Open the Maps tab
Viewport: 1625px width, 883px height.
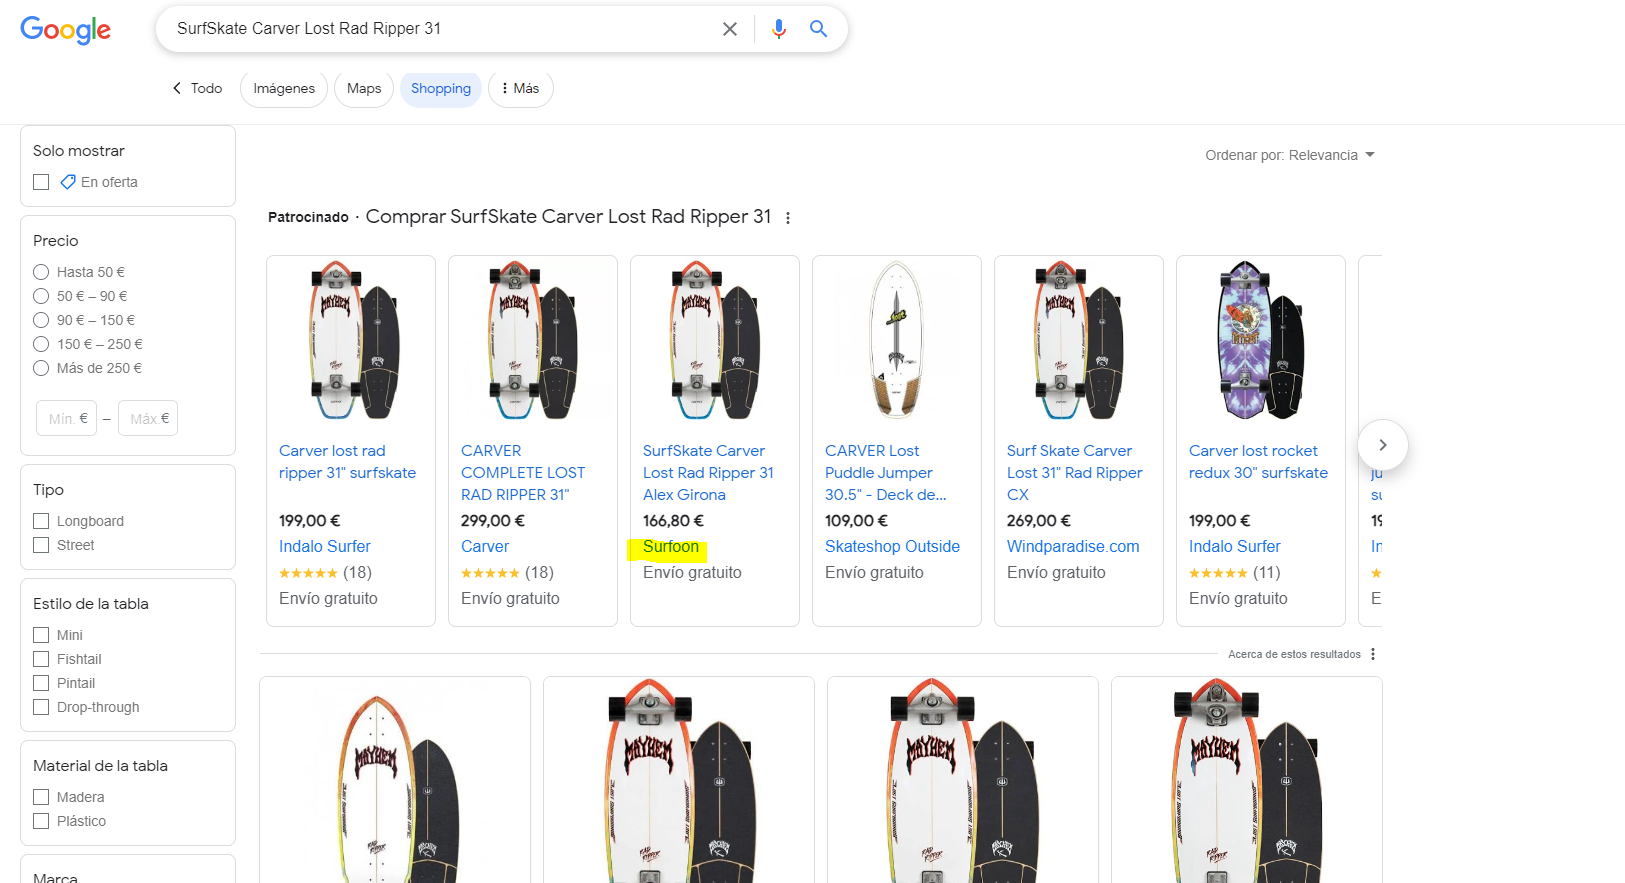pos(364,88)
